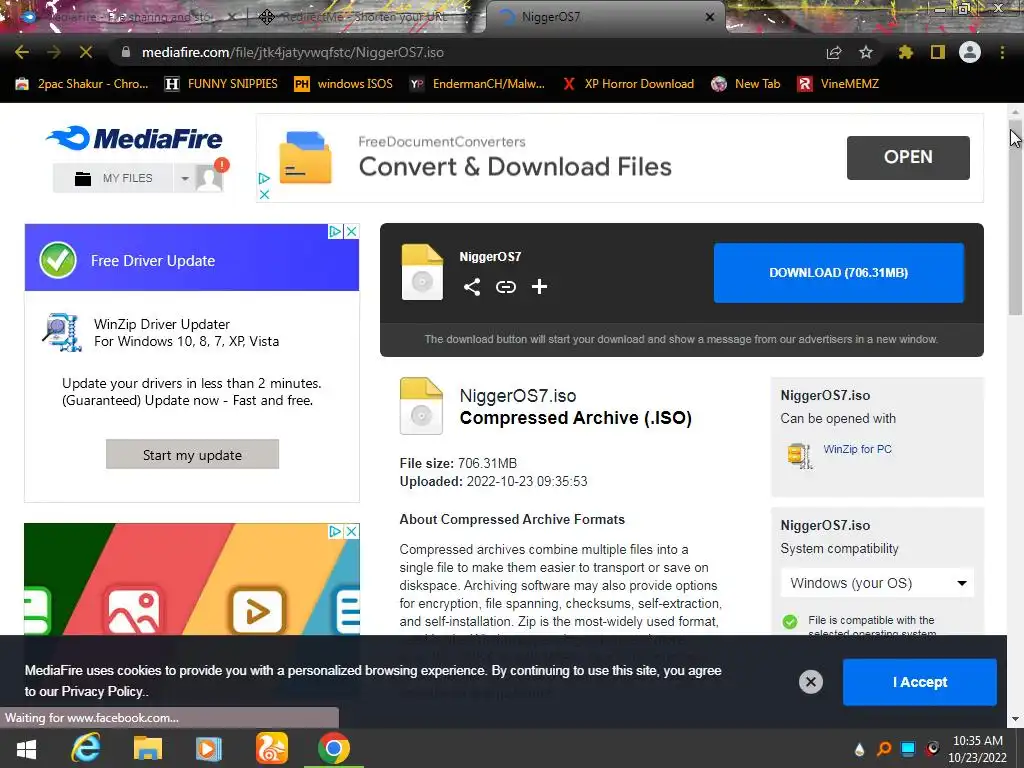Click the I Accept cookie button

[920, 682]
